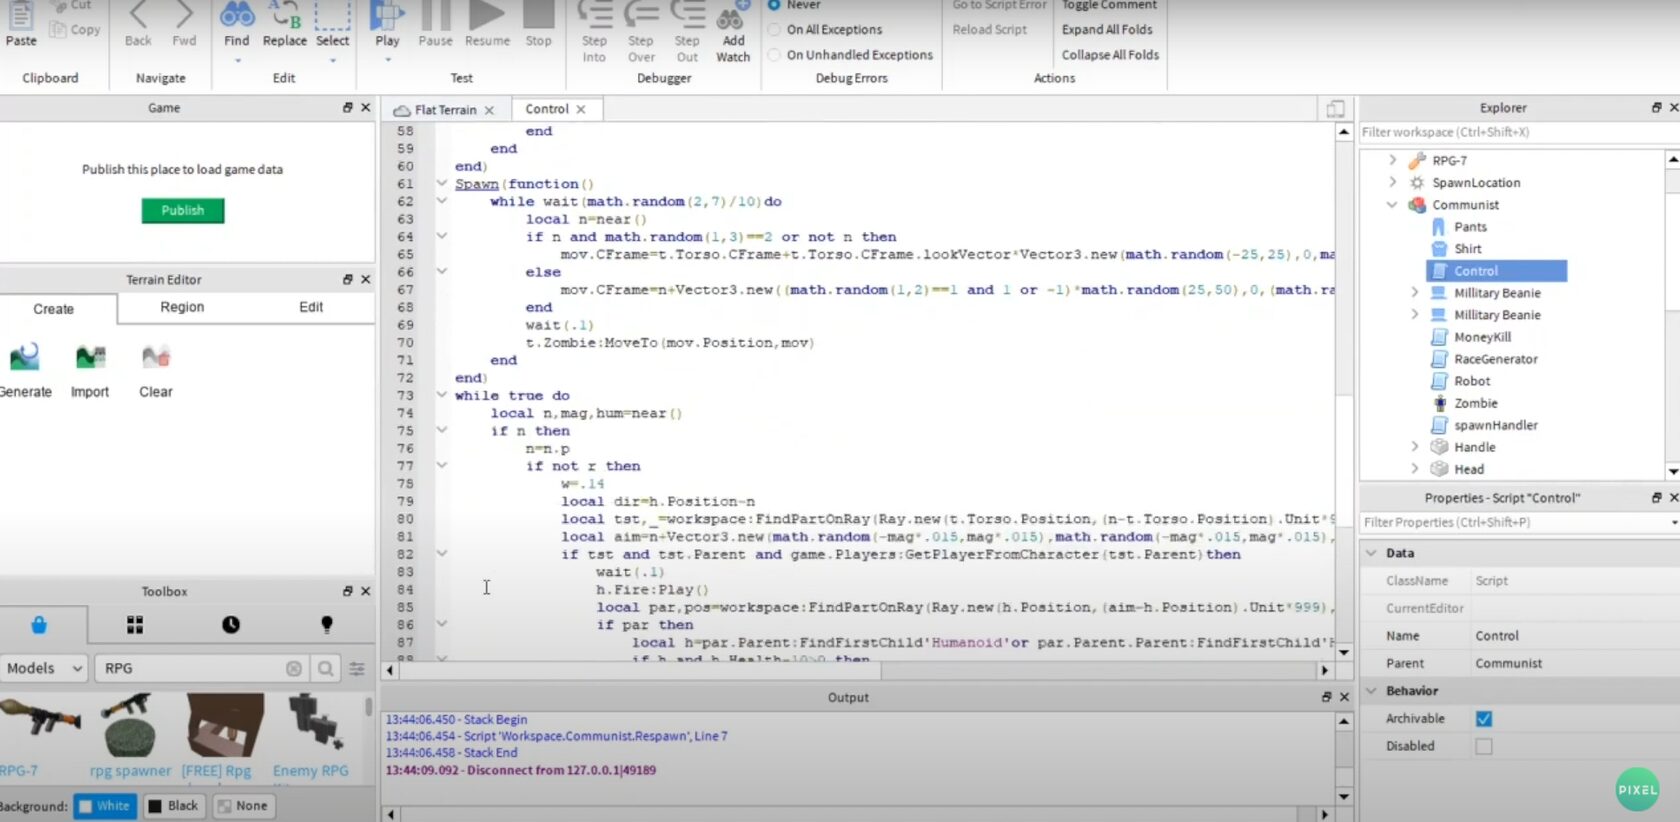Select the On All Exceptions radio option
This screenshot has height=822, width=1680.
click(774, 30)
